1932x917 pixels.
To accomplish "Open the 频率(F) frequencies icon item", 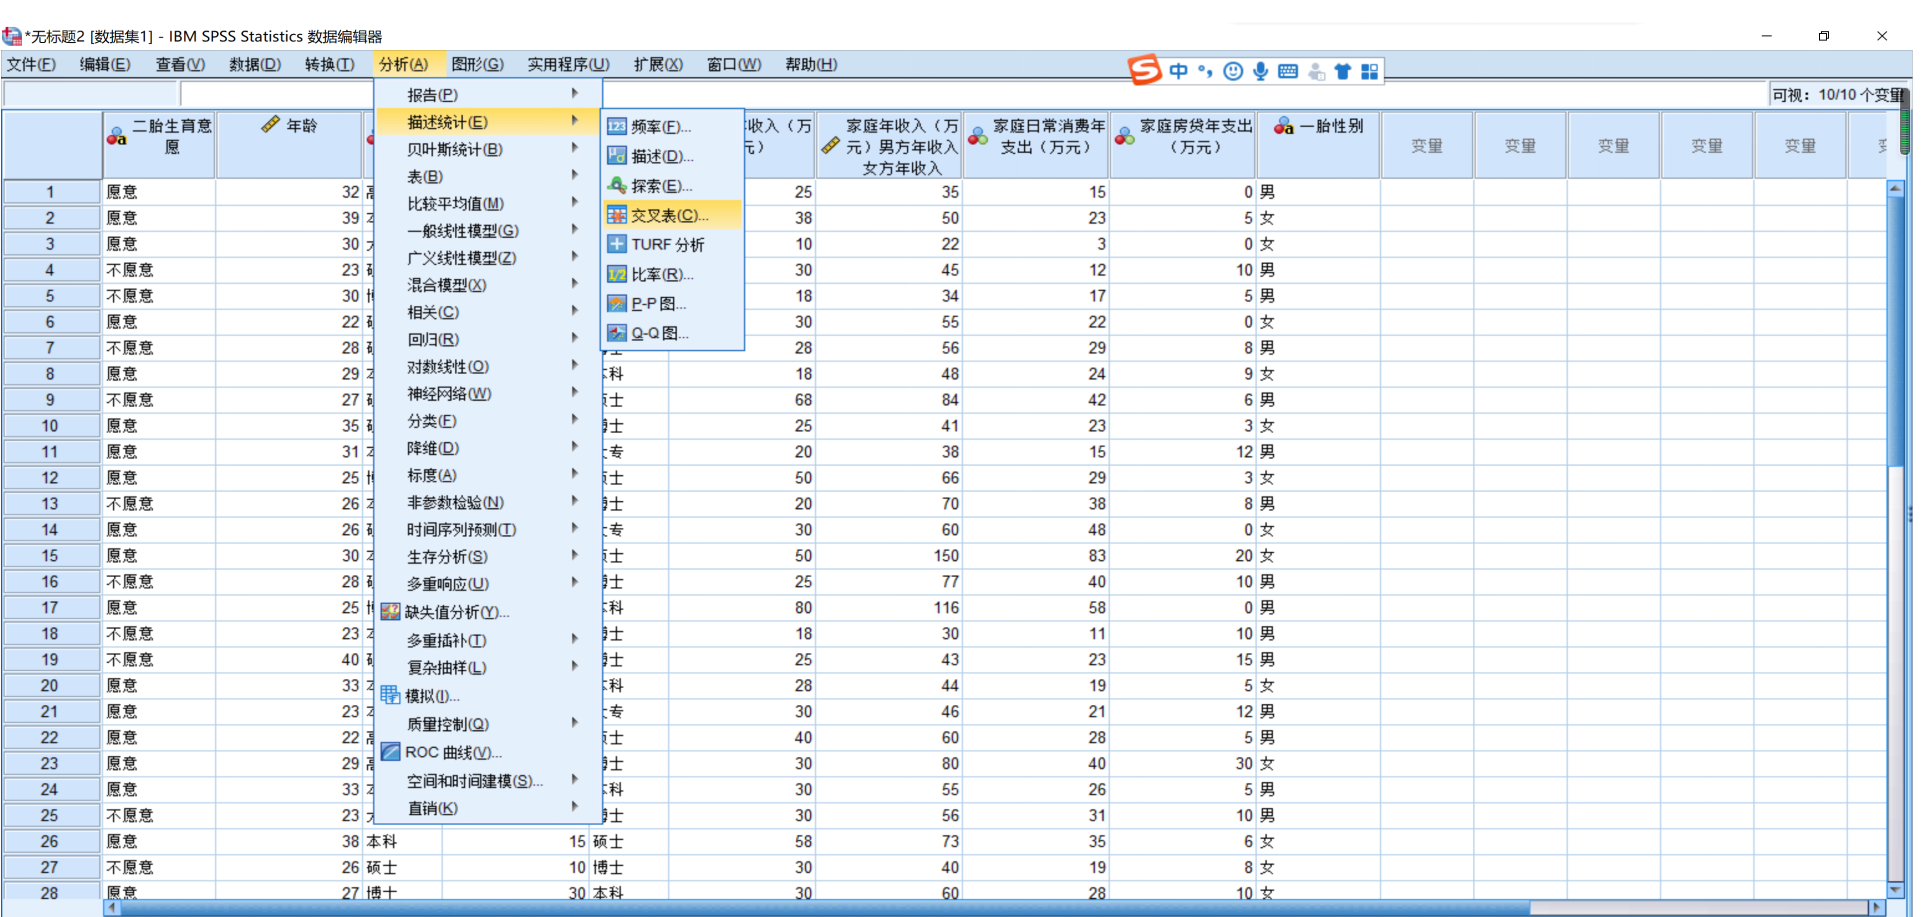I will (617, 127).
